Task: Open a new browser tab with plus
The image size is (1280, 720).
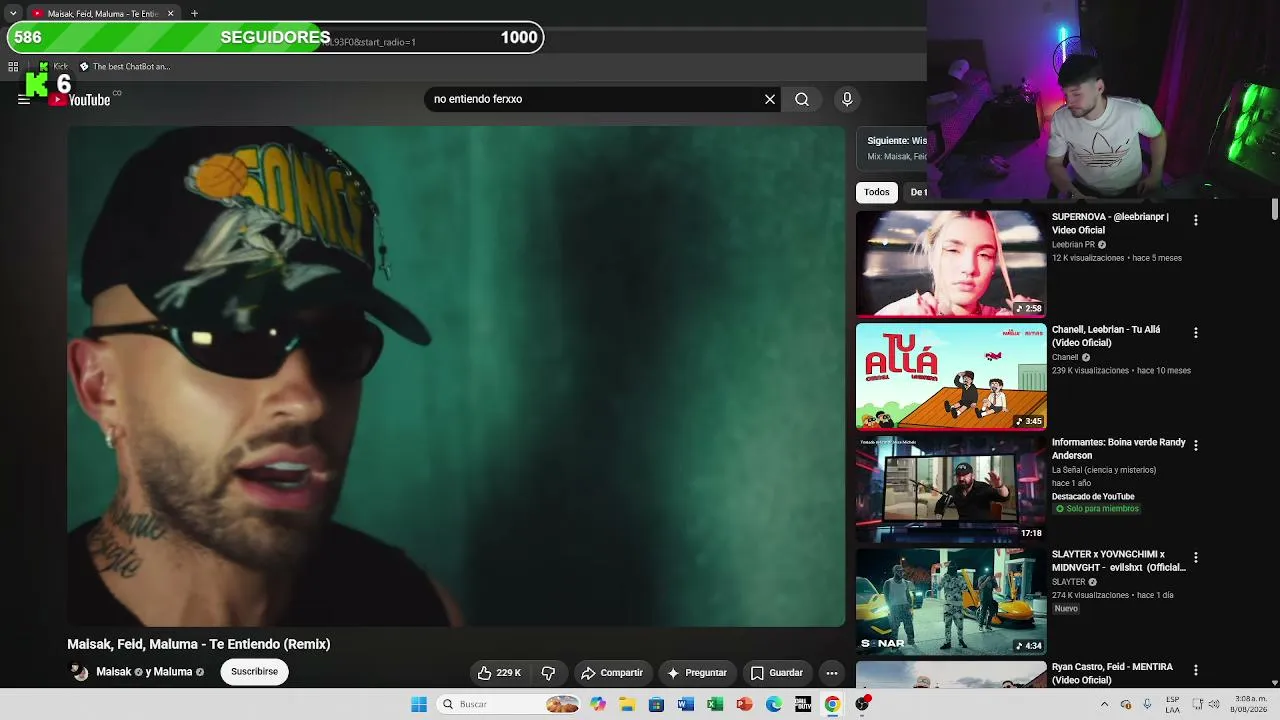Action: tap(194, 14)
